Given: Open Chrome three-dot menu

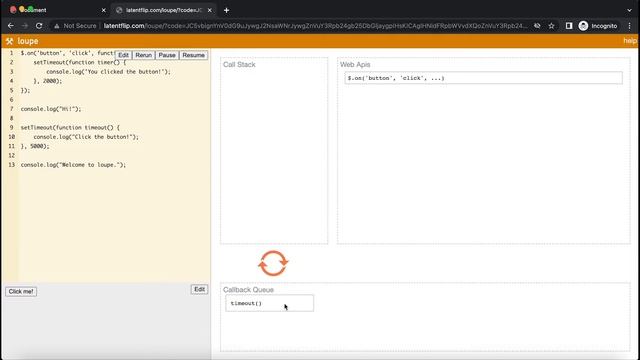Looking at the screenshot, I should pos(629,26).
